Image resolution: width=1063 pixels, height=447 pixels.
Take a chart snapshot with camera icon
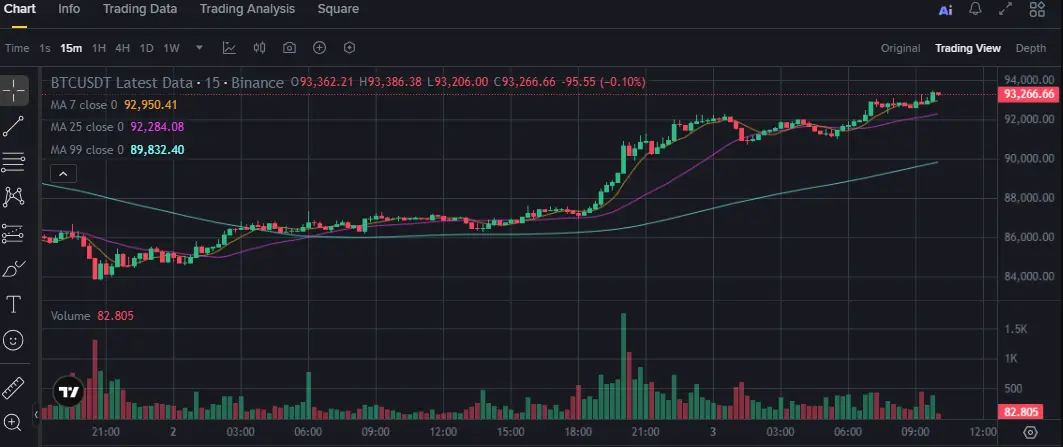289,47
